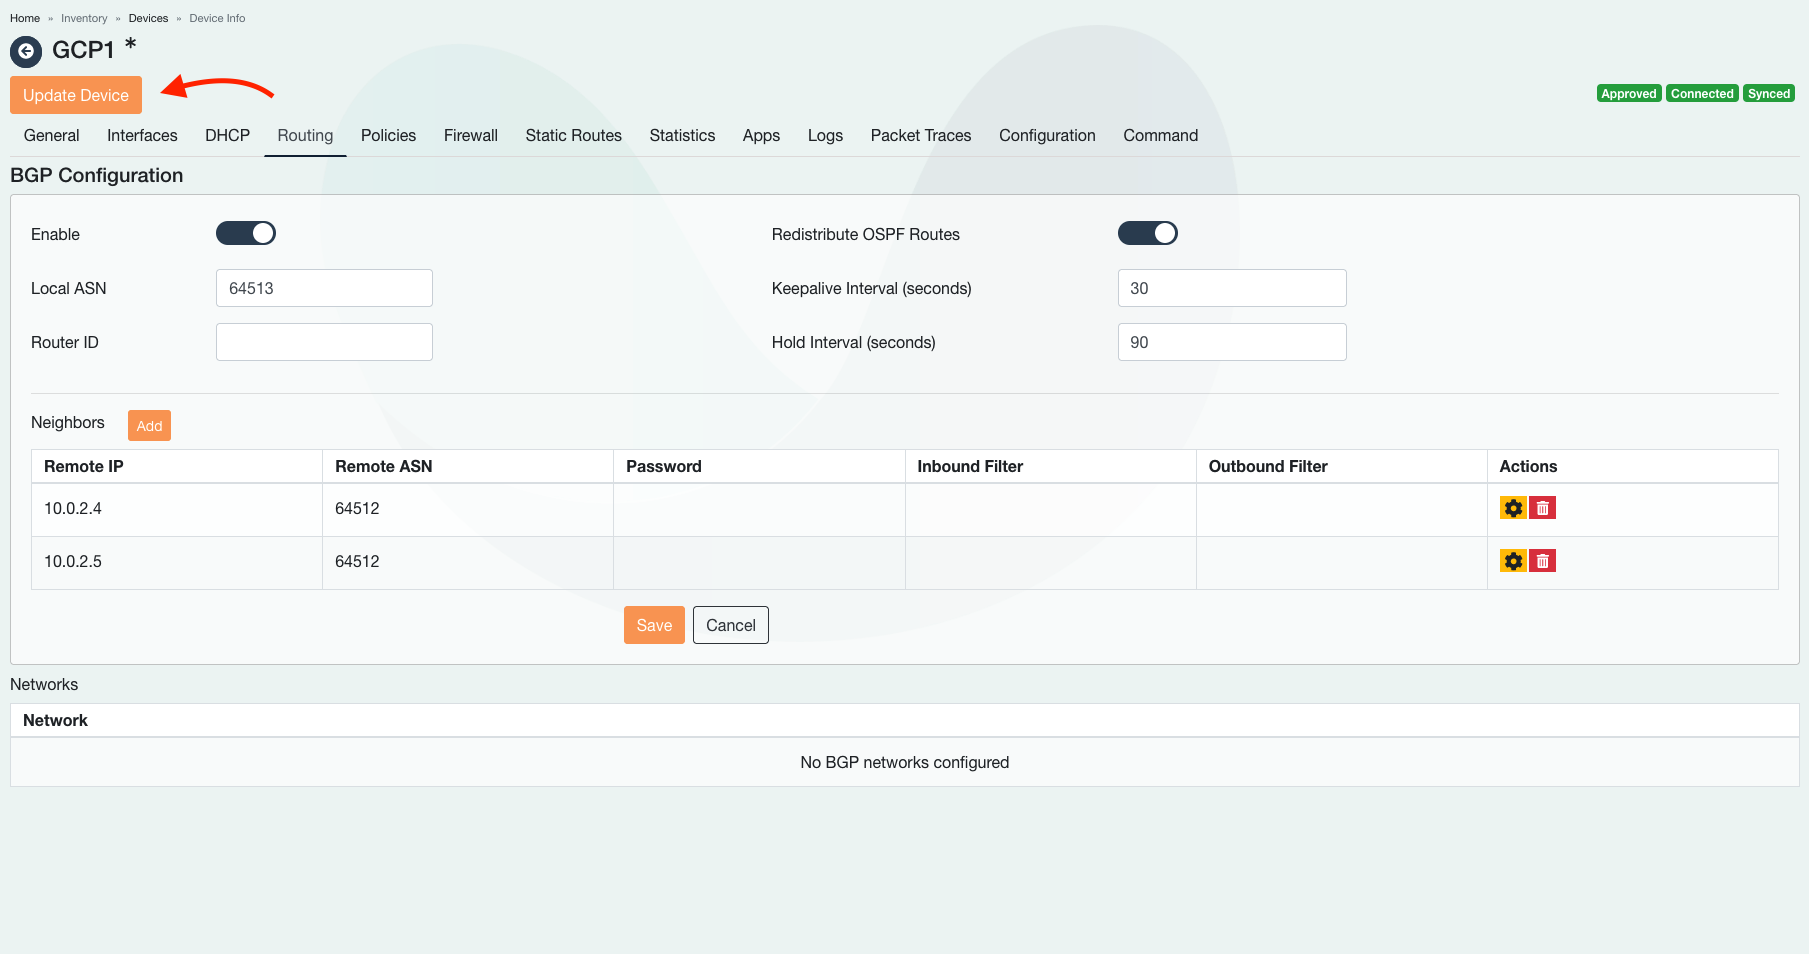Click the Hold Interval field

1231,342
